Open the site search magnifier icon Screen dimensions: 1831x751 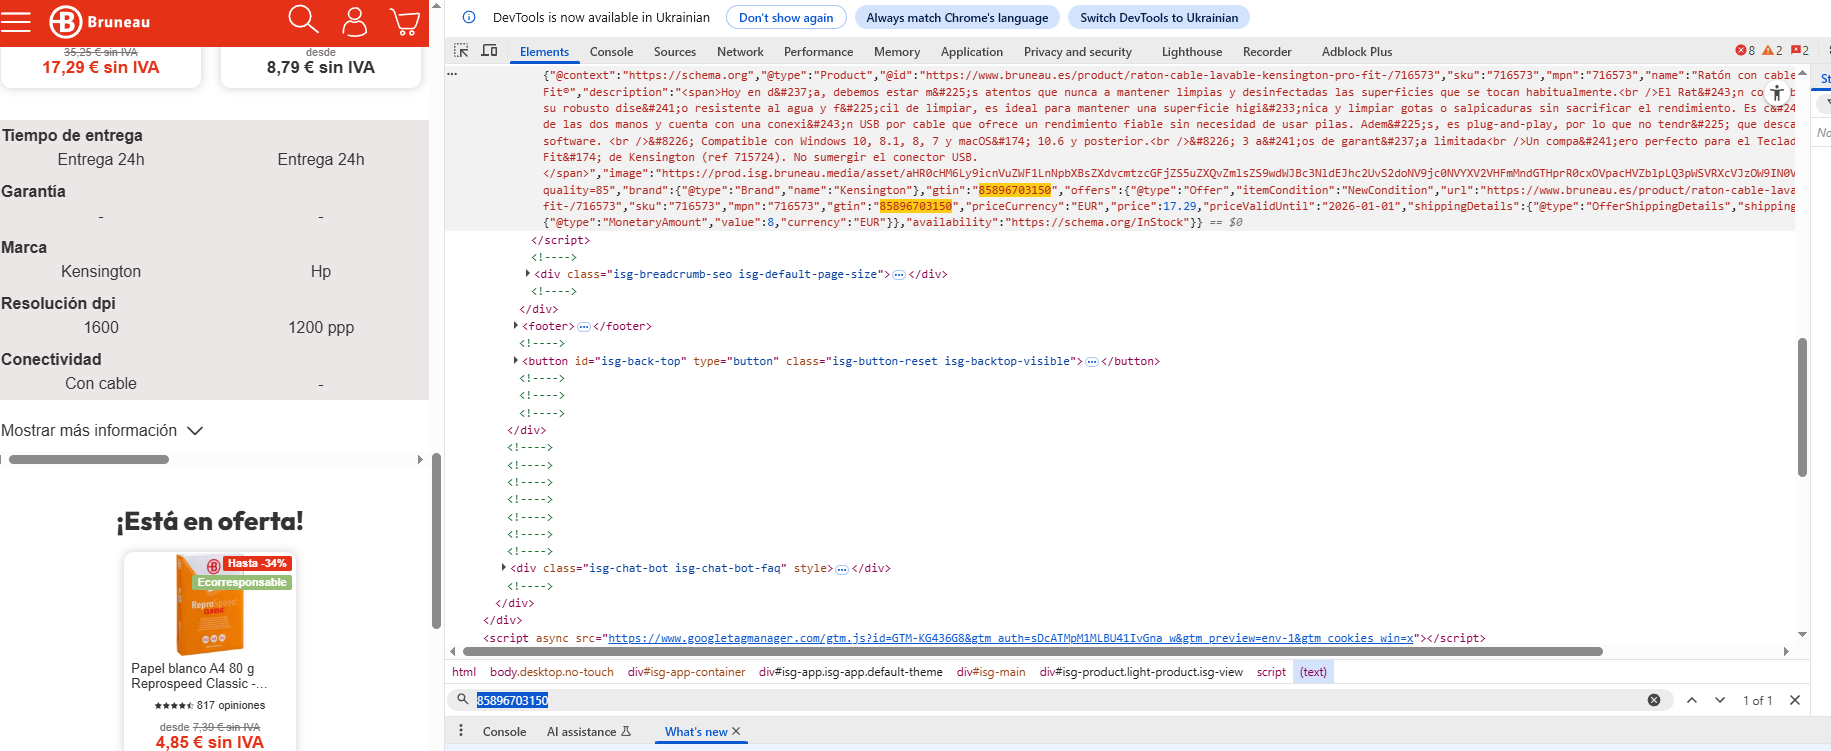[303, 20]
